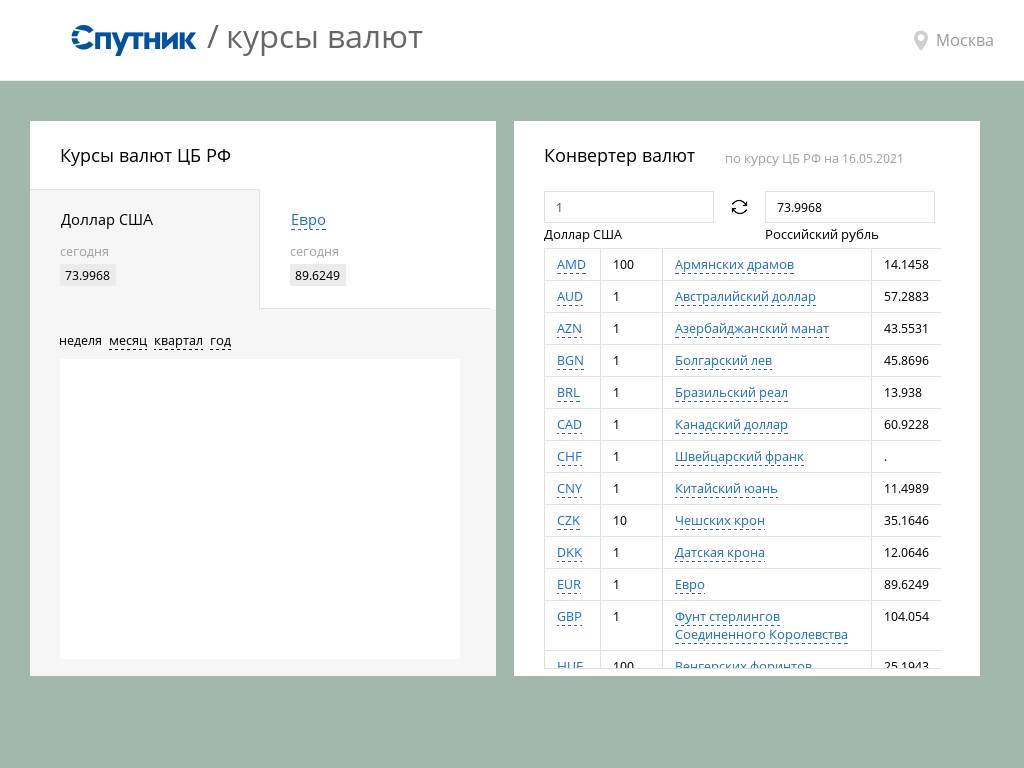Select the Швейцарский франк link
The width and height of the screenshot is (1024, 768).
(x=739, y=457)
